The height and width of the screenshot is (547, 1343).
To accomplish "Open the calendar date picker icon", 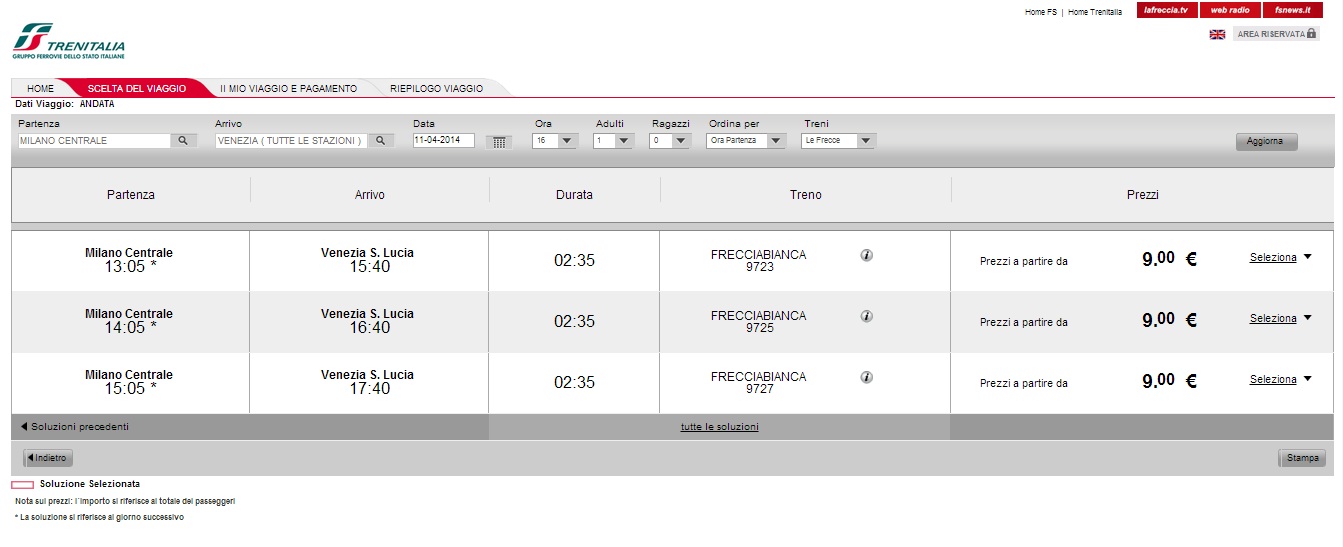I will [499, 142].
